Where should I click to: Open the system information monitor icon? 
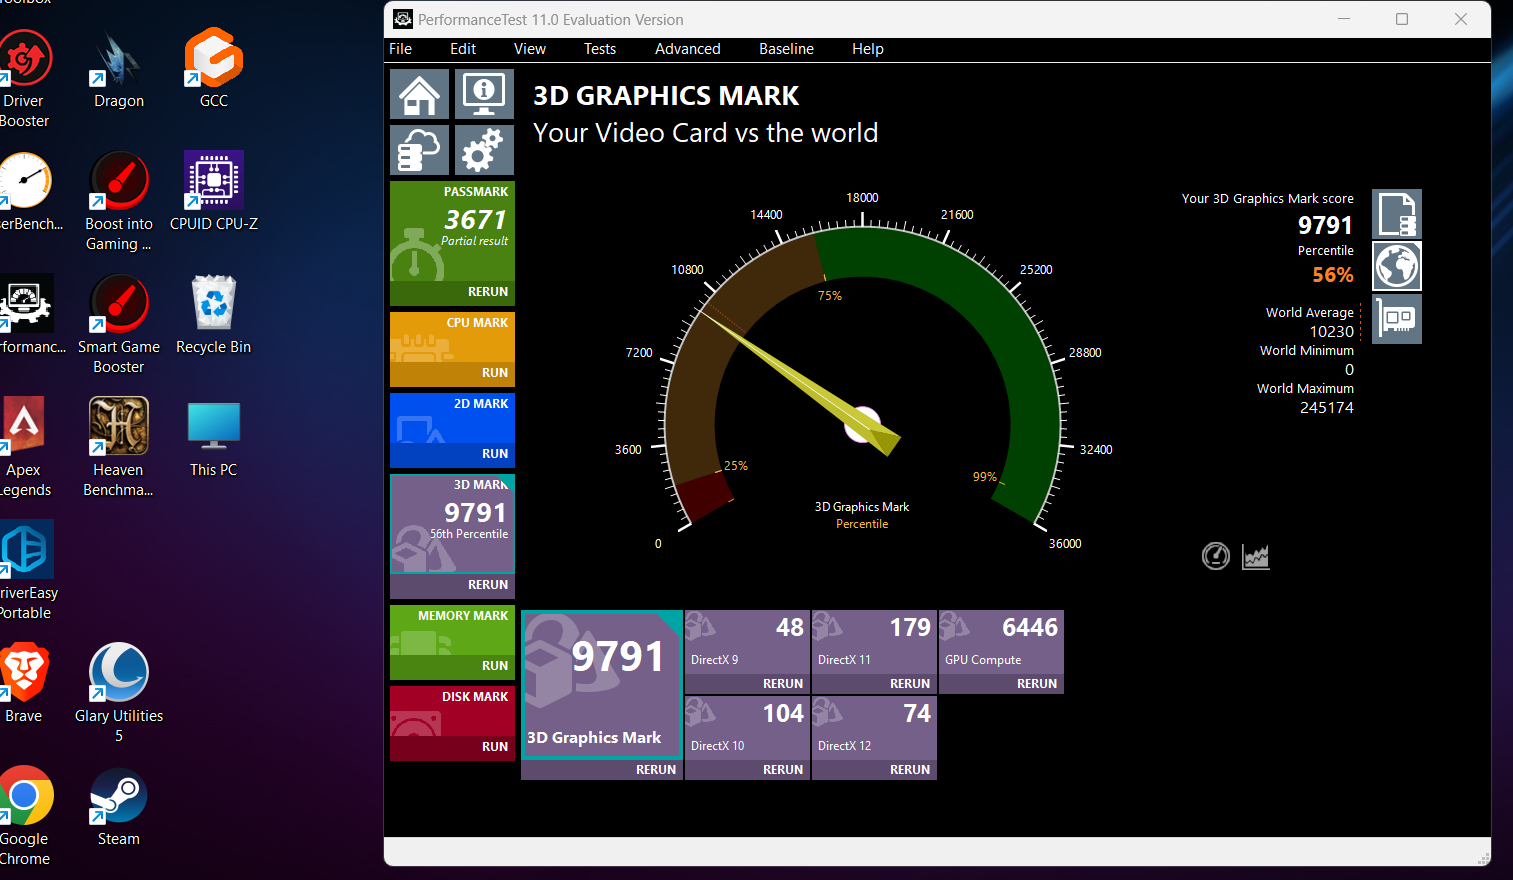click(x=484, y=94)
